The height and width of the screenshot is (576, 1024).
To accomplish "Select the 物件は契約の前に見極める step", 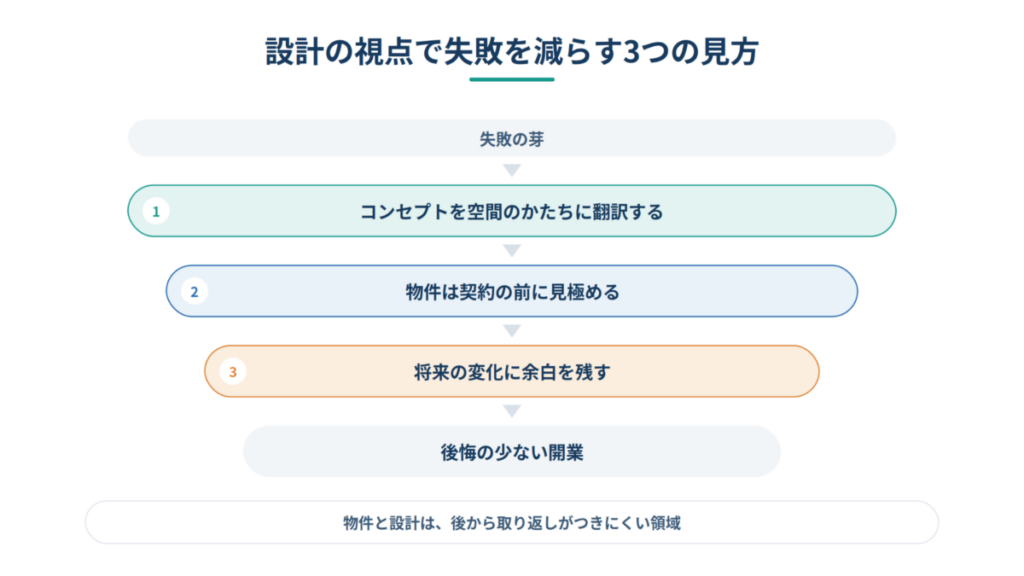I will (512, 291).
